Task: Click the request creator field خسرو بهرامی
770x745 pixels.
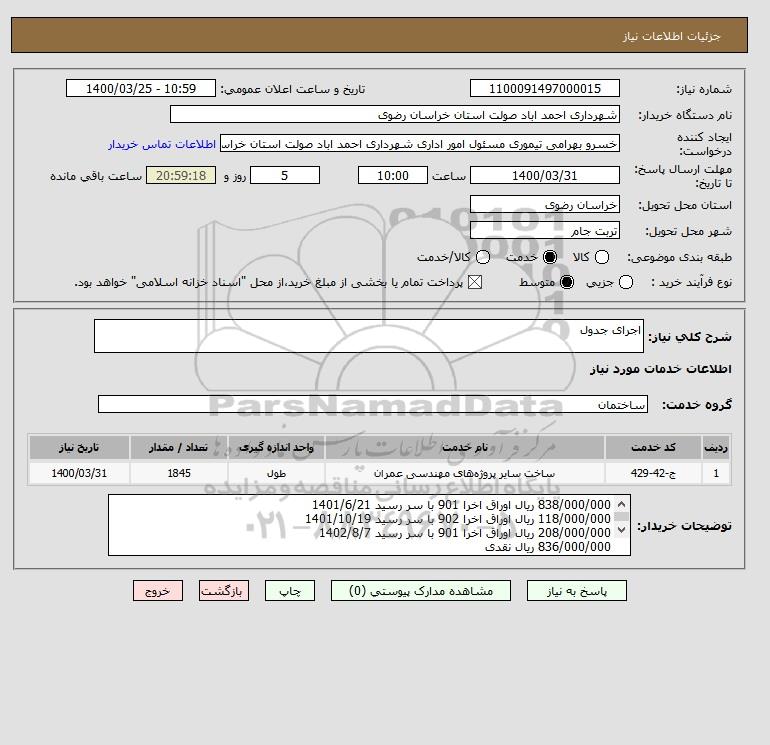Action: coord(420,144)
